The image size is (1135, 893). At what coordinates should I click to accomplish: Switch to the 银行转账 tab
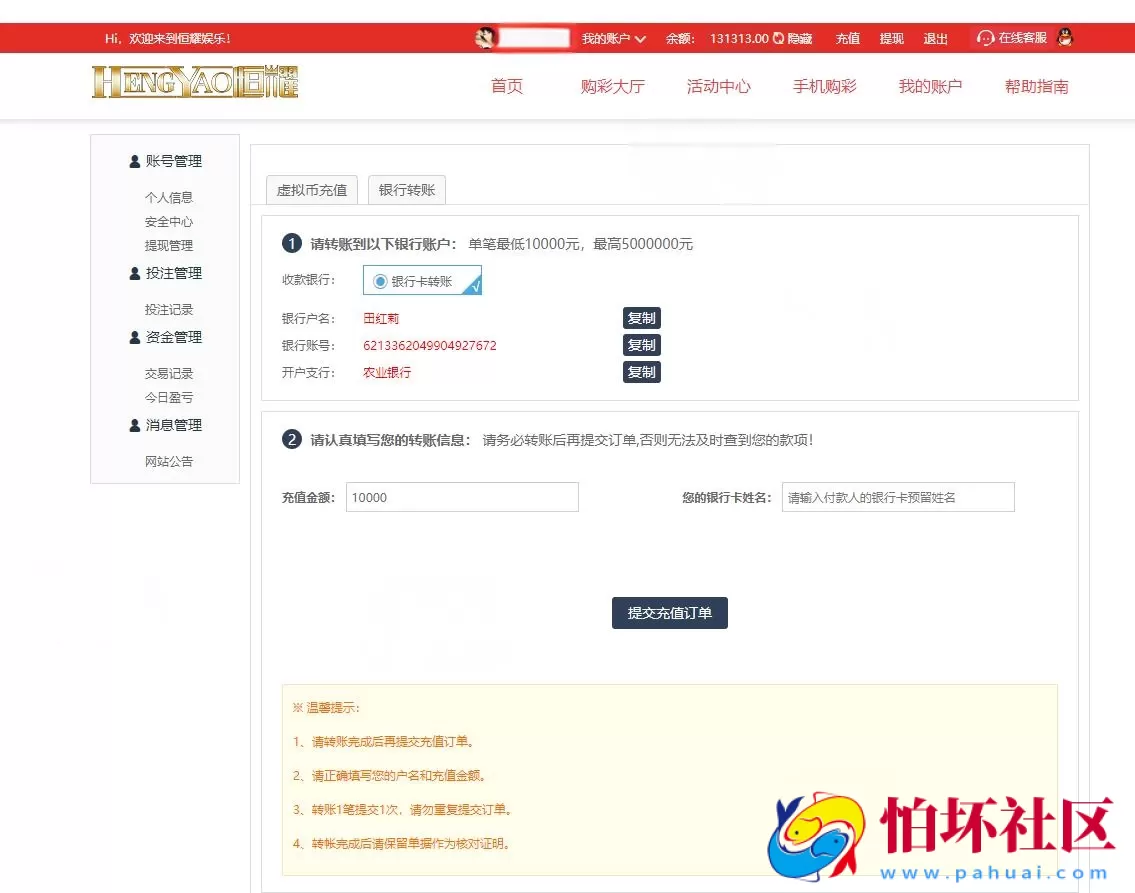(406, 189)
